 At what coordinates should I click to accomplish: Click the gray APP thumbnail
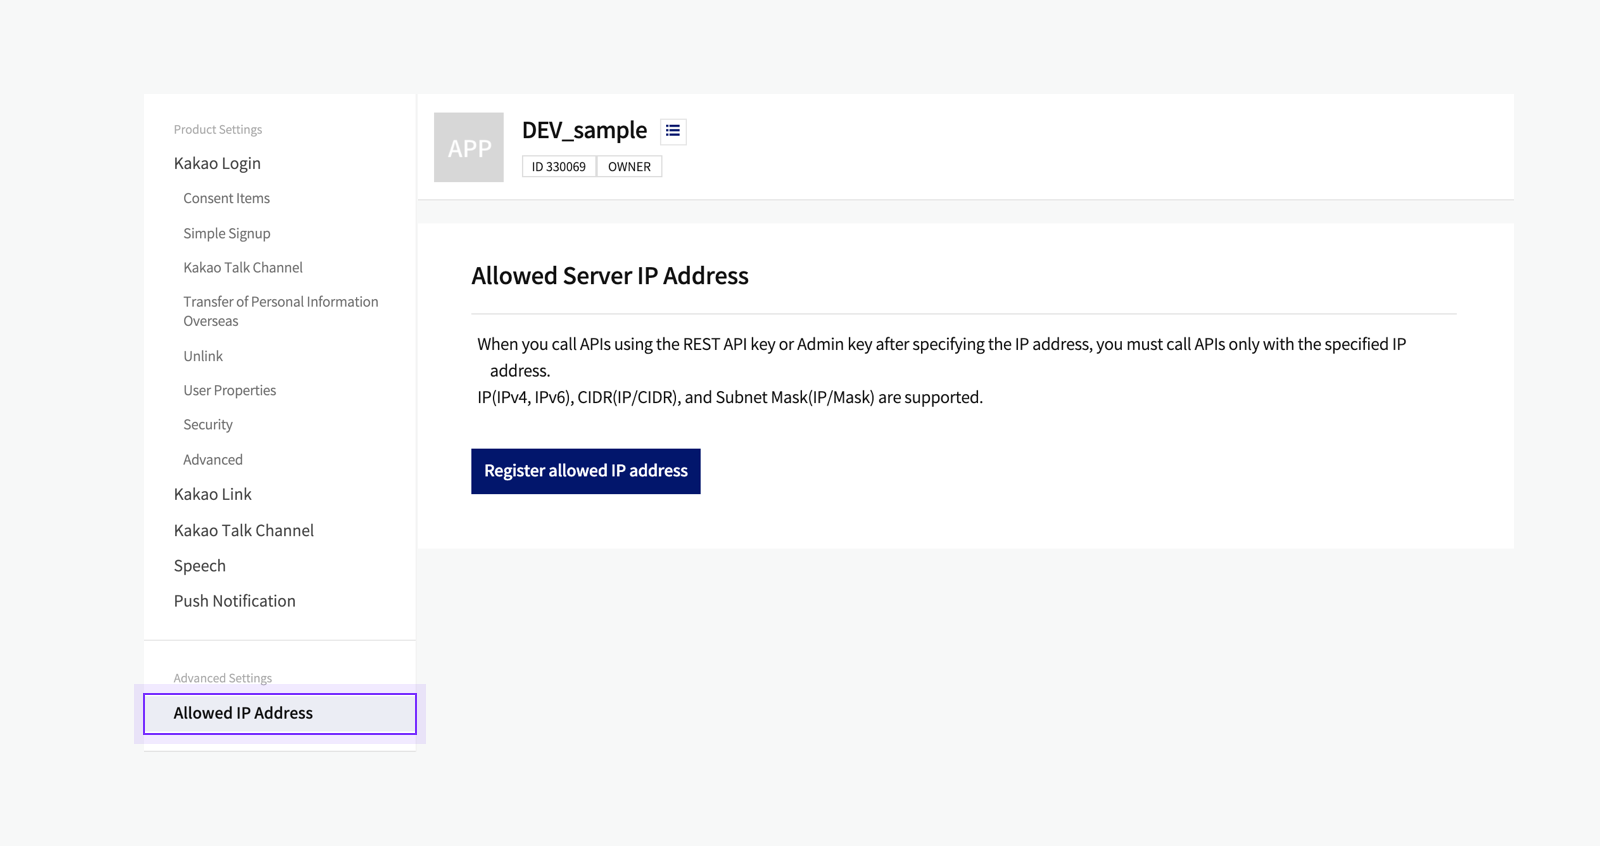click(x=469, y=147)
